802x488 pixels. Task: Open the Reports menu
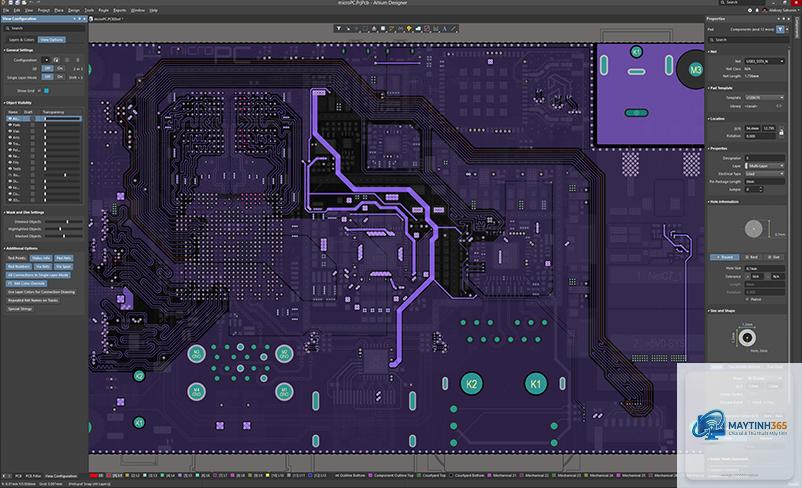click(x=119, y=10)
